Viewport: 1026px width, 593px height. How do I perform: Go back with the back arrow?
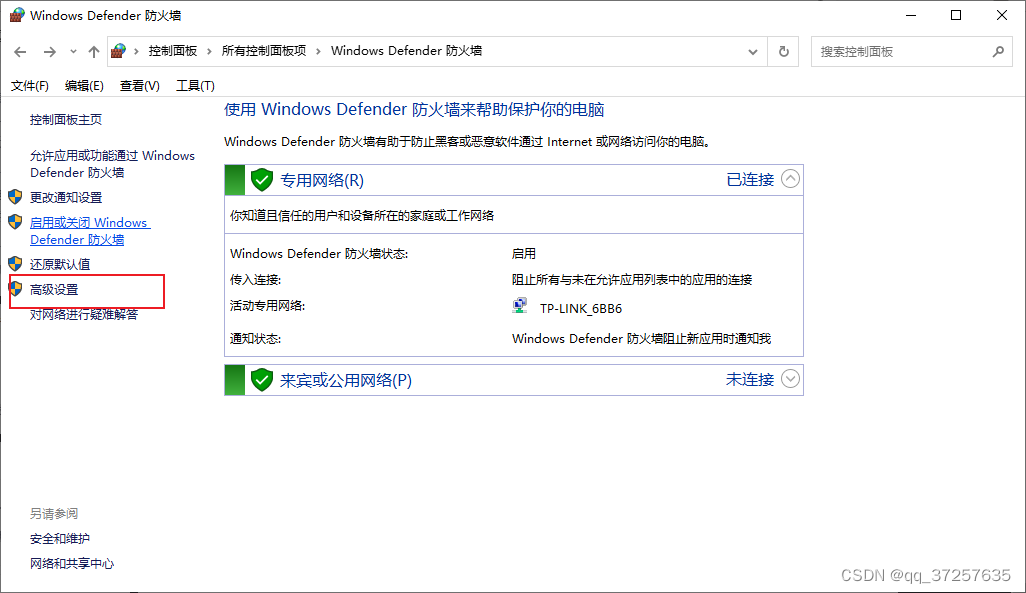pyautogui.click(x=20, y=52)
